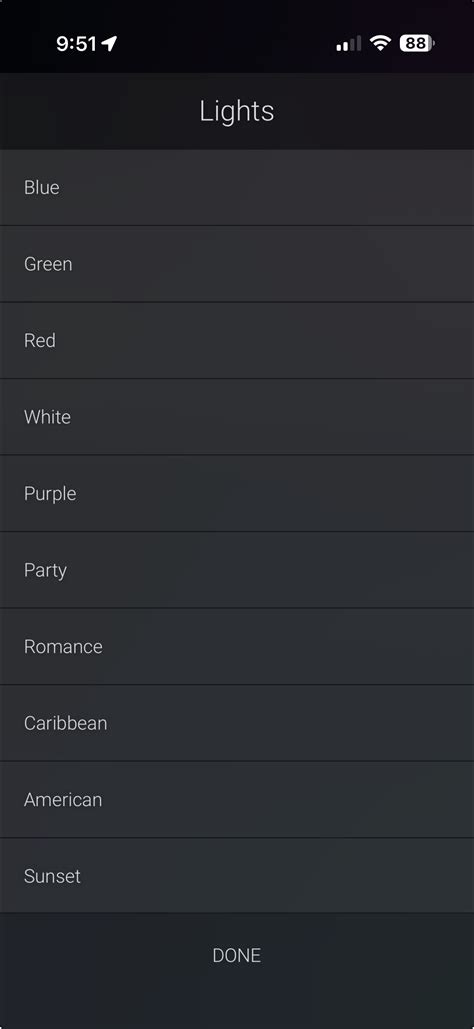Tap the empty area right of Sunset row
Screen dimensions: 474x1029
click(276, 876)
